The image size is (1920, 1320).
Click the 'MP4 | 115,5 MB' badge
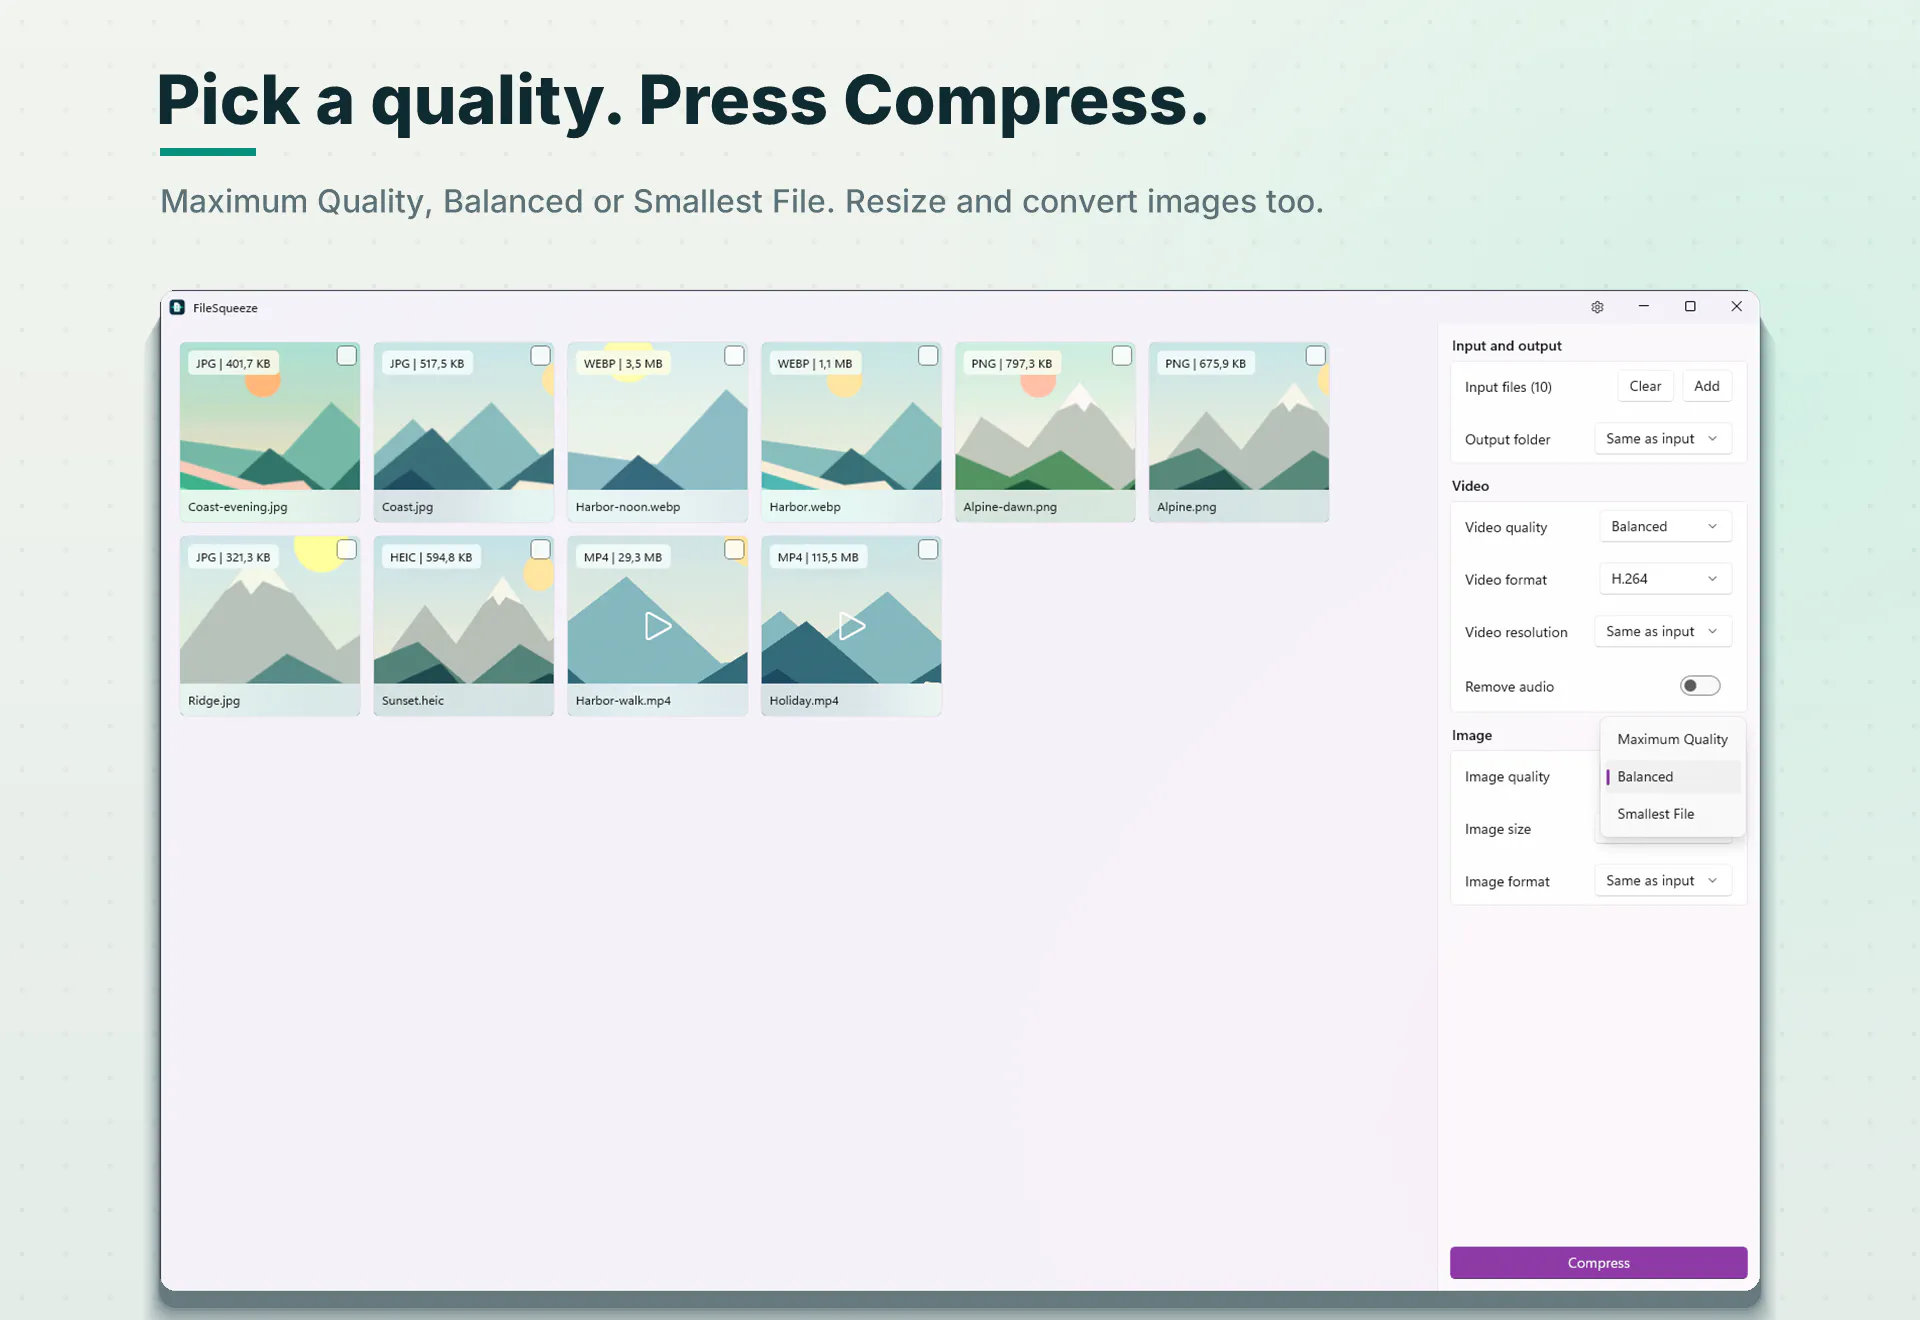[x=818, y=557]
